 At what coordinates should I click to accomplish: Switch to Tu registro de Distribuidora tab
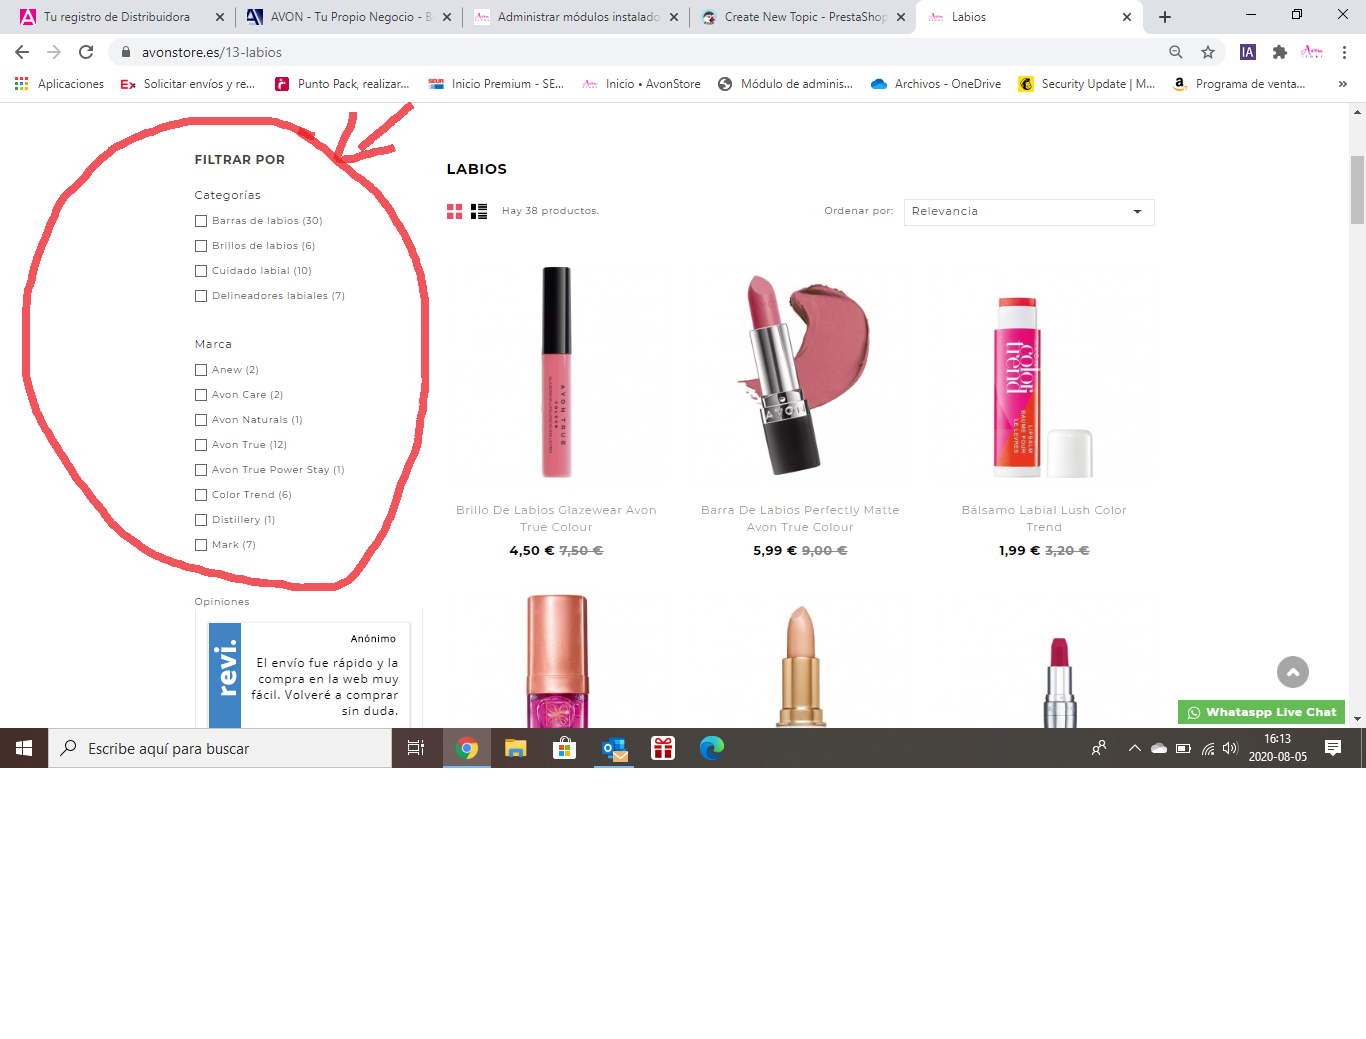pyautogui.click(x=116, y=17)
